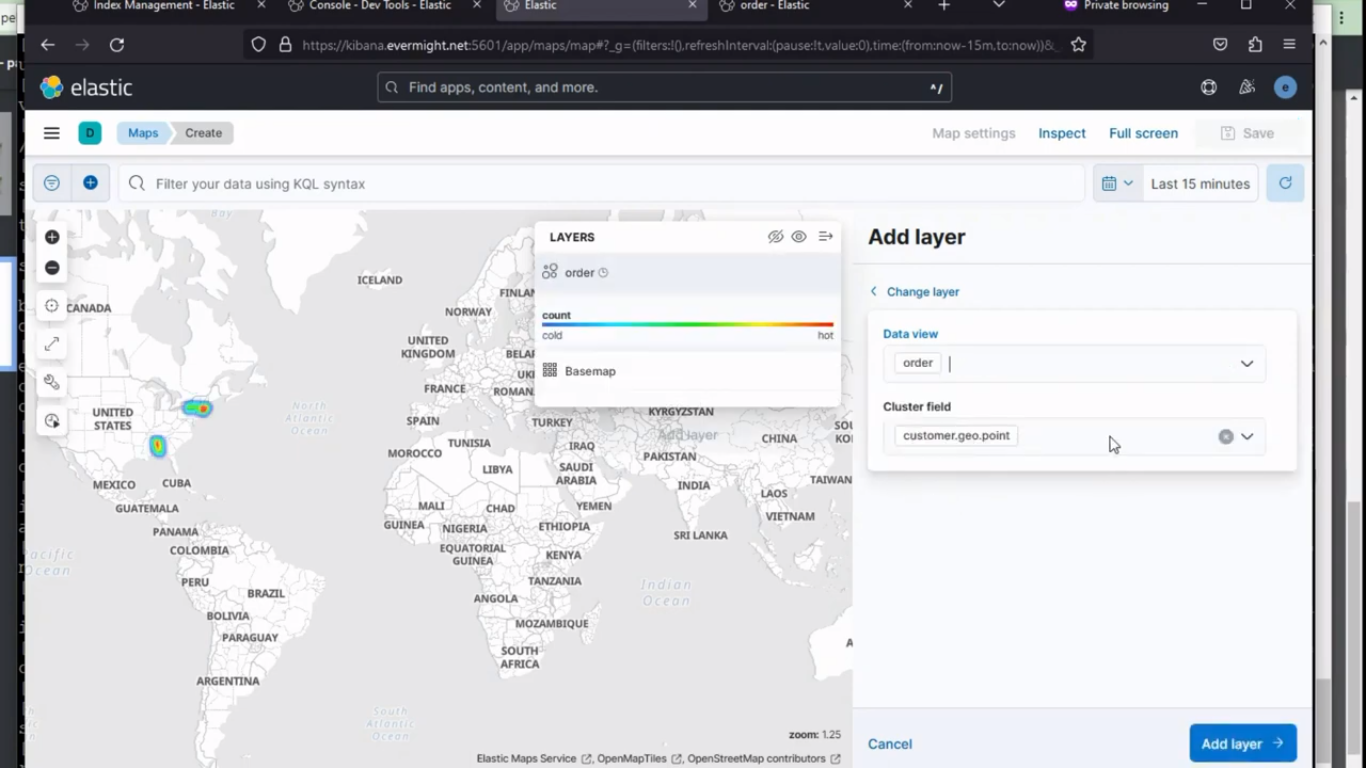1366x768 pixels.
Task: Open the map tools wrench icon
Action: pyautogui.click(x=52, y=382)
